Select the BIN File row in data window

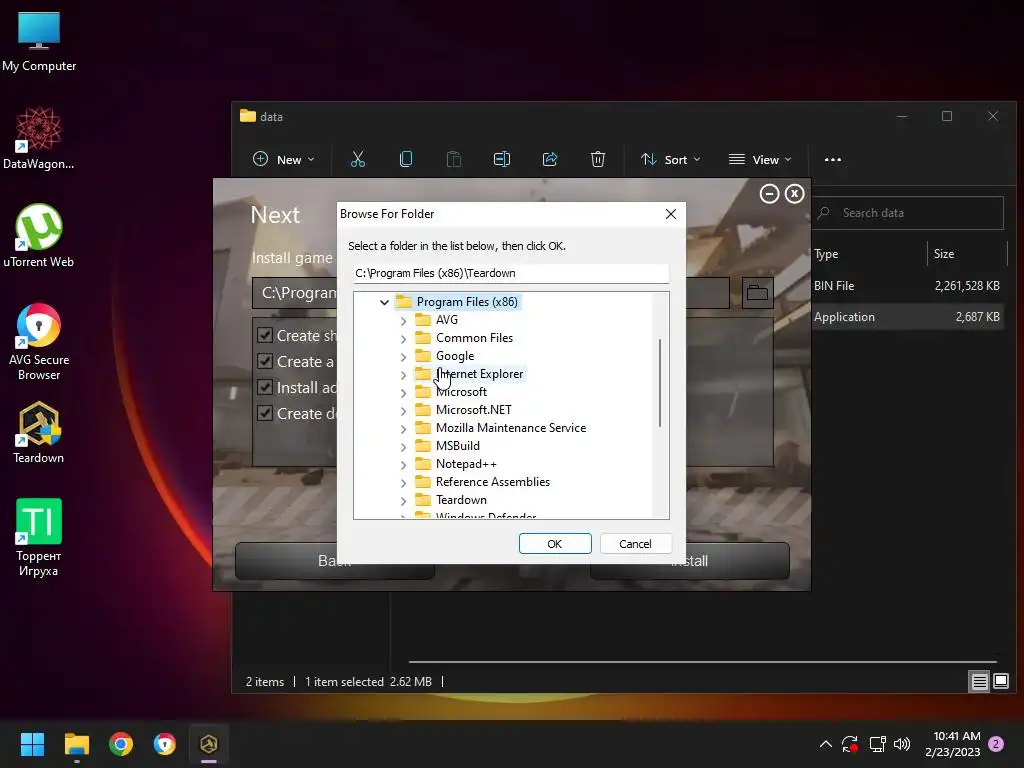click(907, 286)
